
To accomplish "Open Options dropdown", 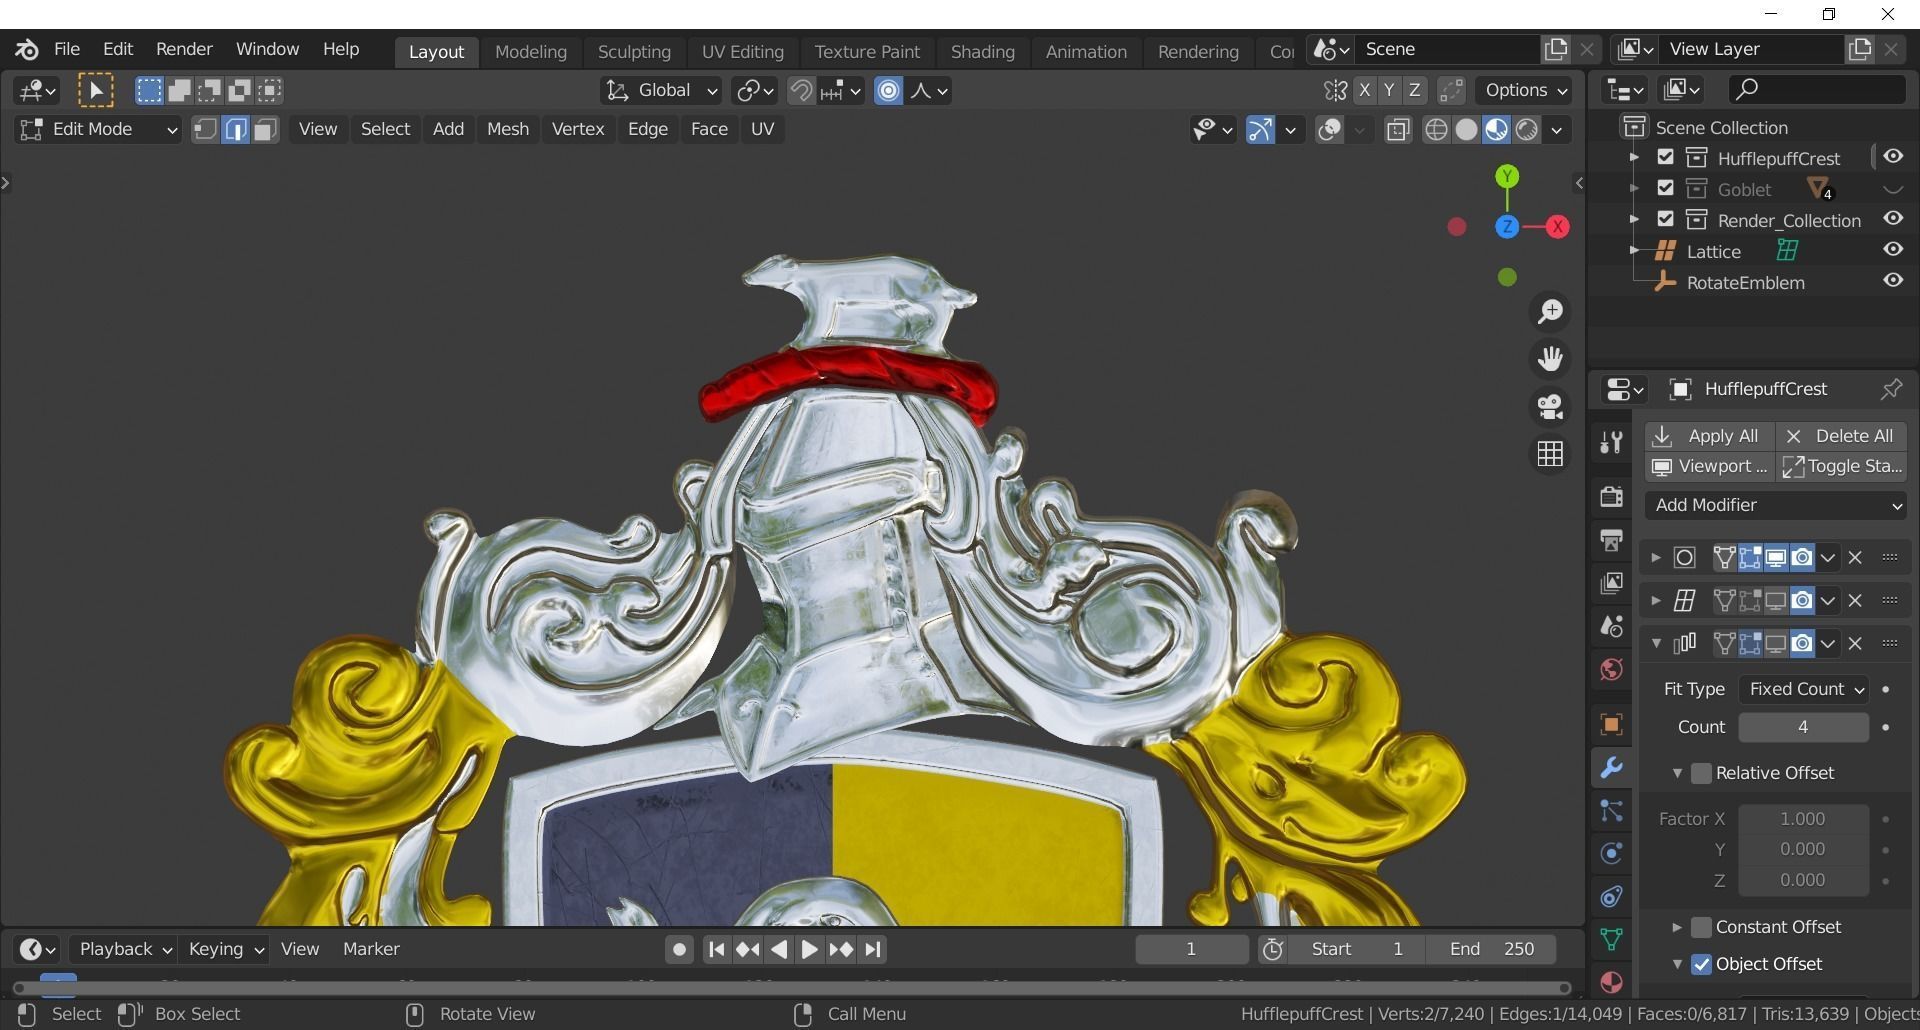I will coord(1526,91).
